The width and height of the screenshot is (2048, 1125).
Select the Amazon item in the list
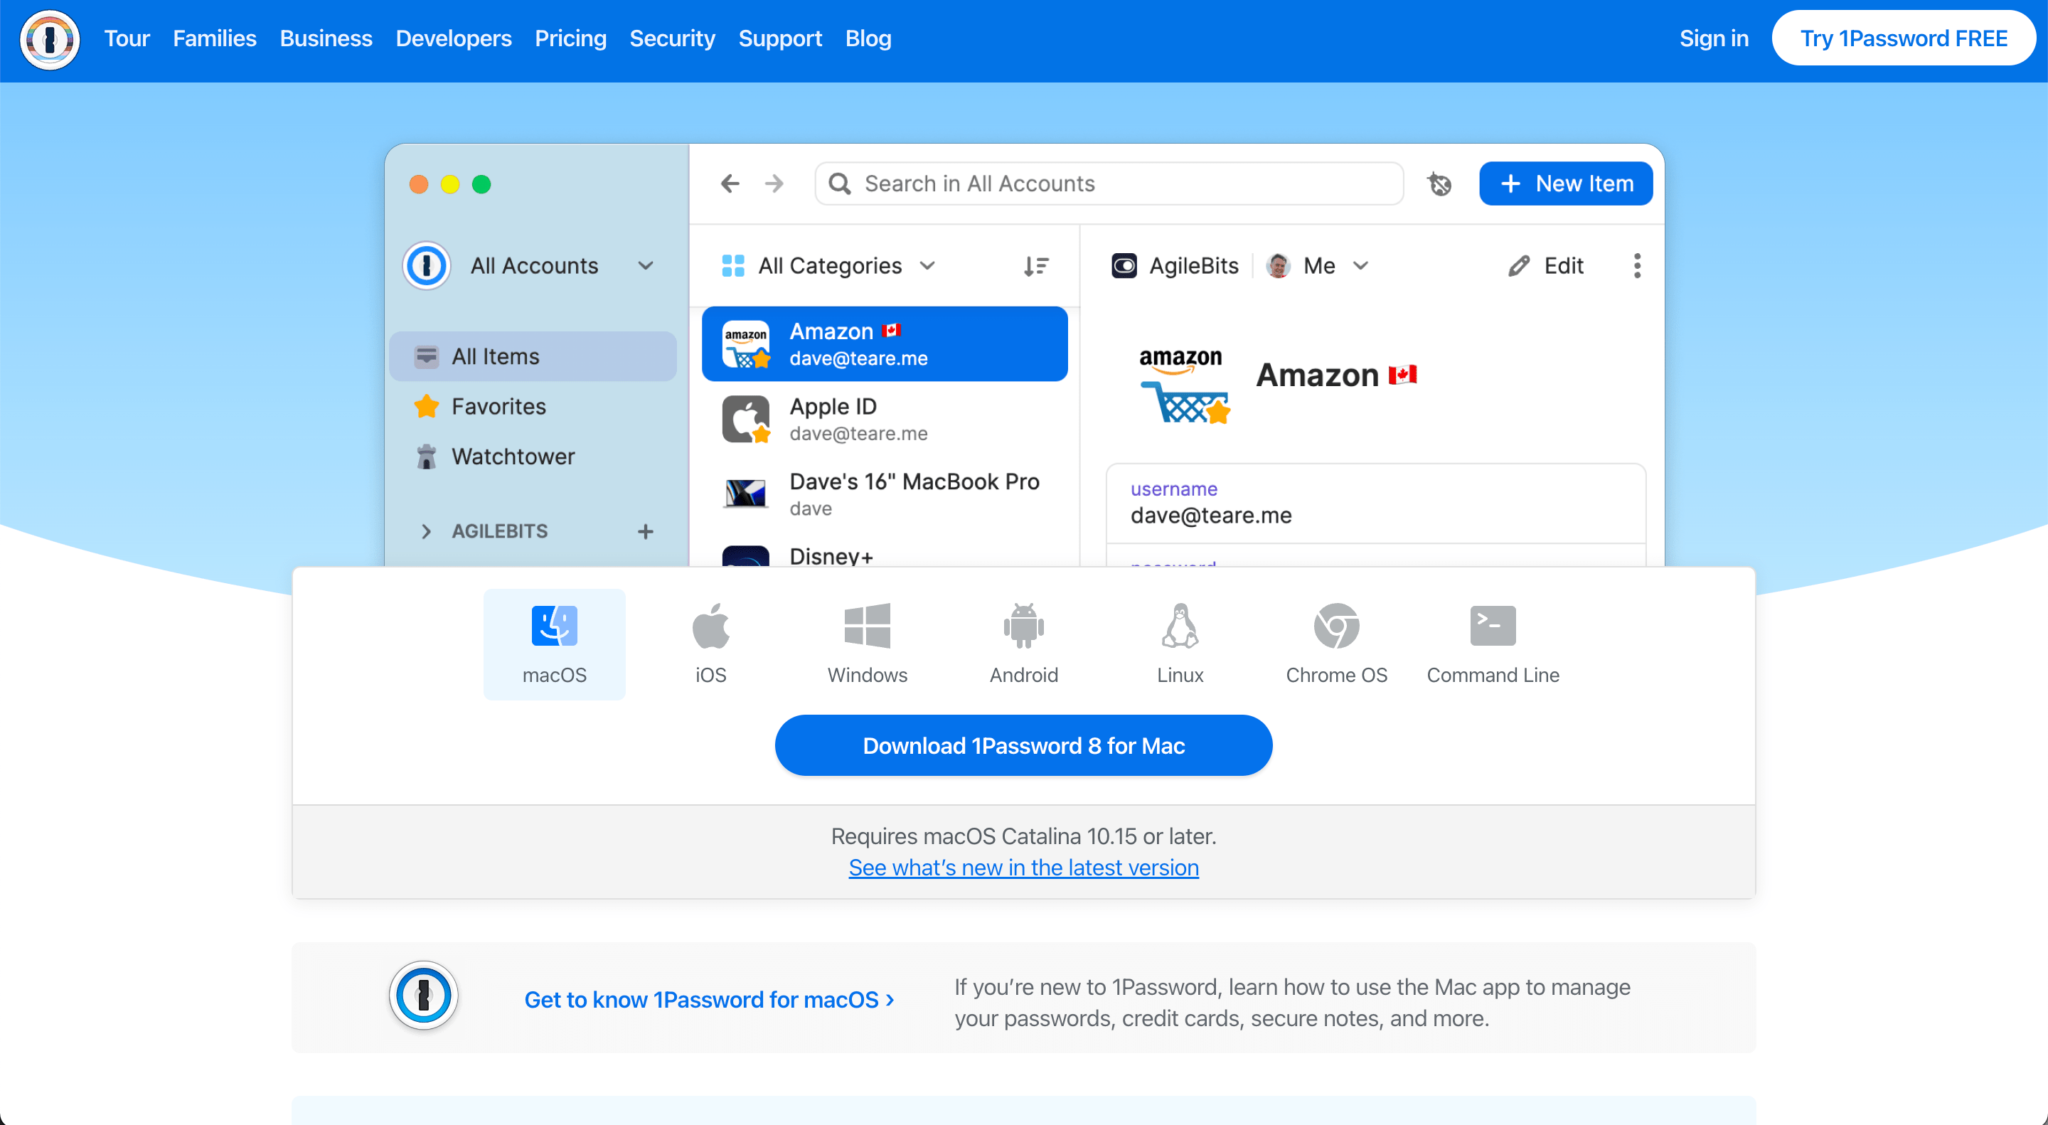tap(885, 344)
